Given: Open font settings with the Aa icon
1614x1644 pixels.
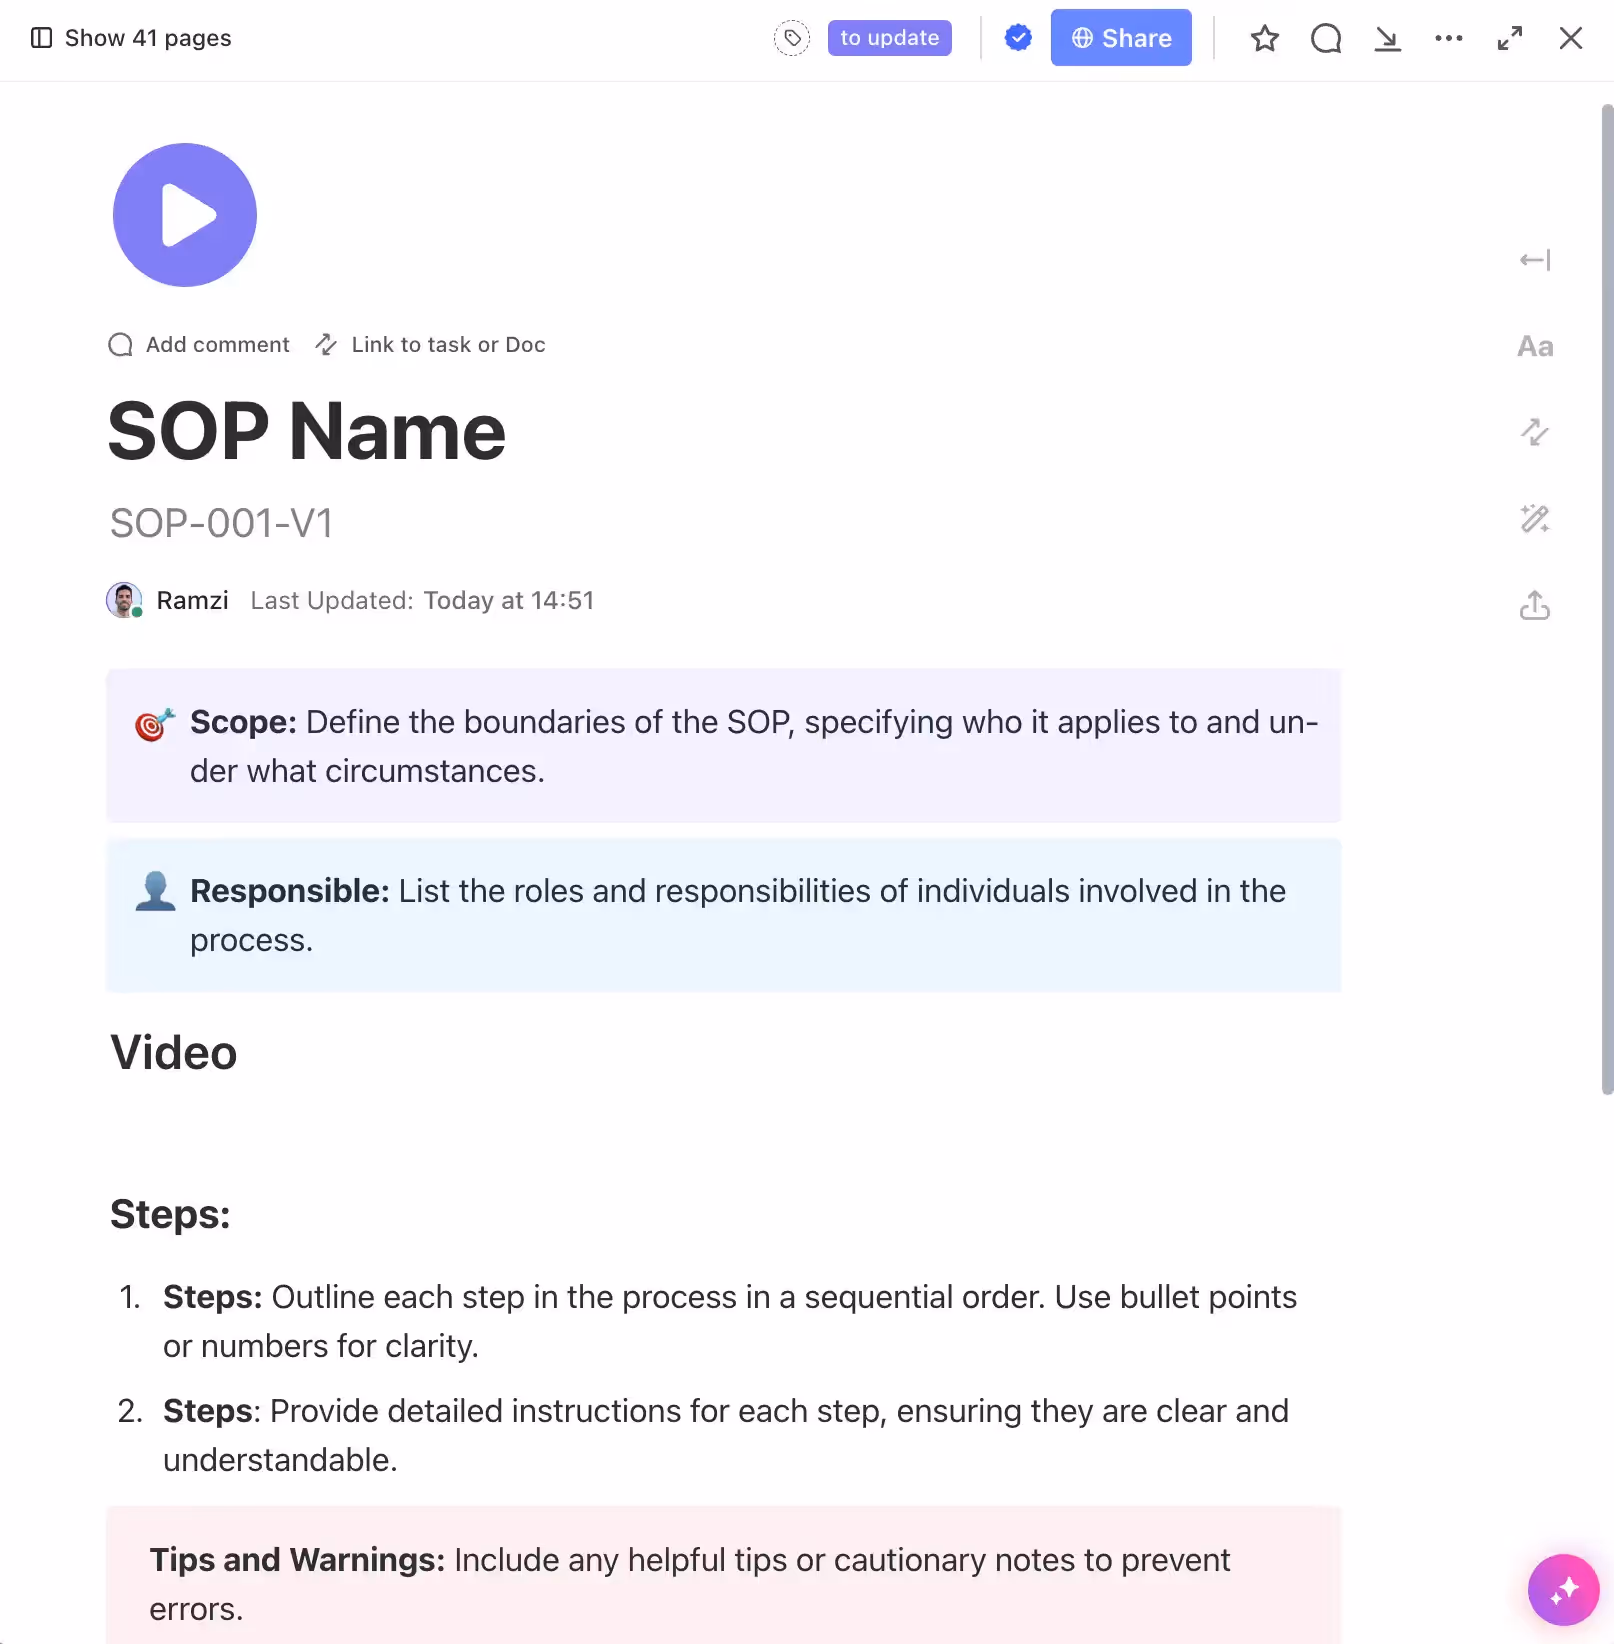Looking at the screenshot, I should coord(1535,347).
